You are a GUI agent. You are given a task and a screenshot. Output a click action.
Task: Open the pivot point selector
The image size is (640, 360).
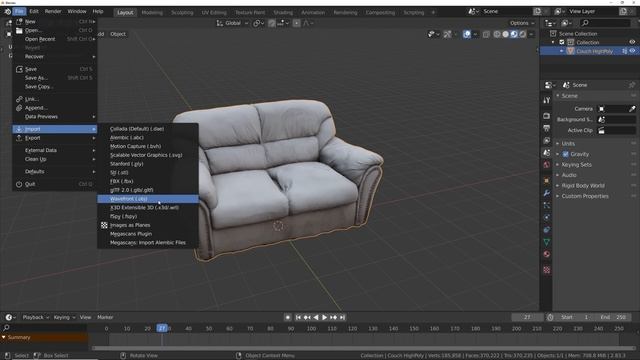click(x=258, y=23)
